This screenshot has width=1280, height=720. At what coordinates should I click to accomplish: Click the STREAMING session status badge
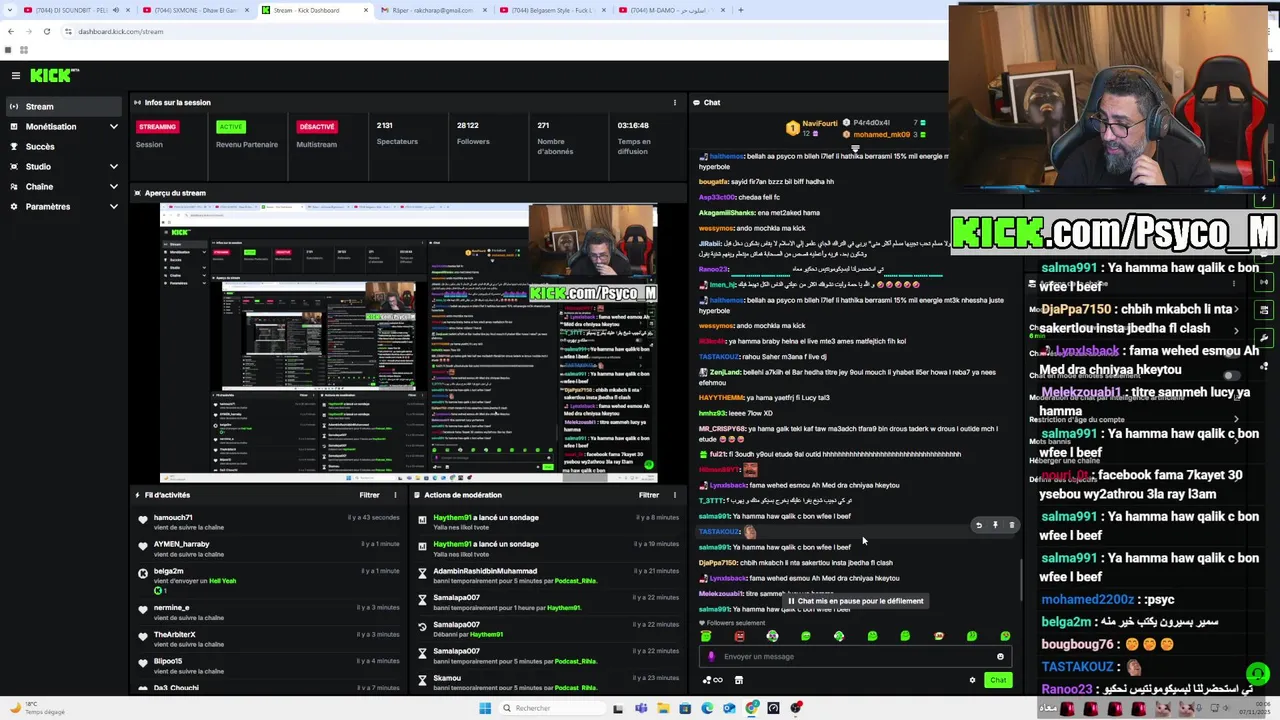coord(157,127)
